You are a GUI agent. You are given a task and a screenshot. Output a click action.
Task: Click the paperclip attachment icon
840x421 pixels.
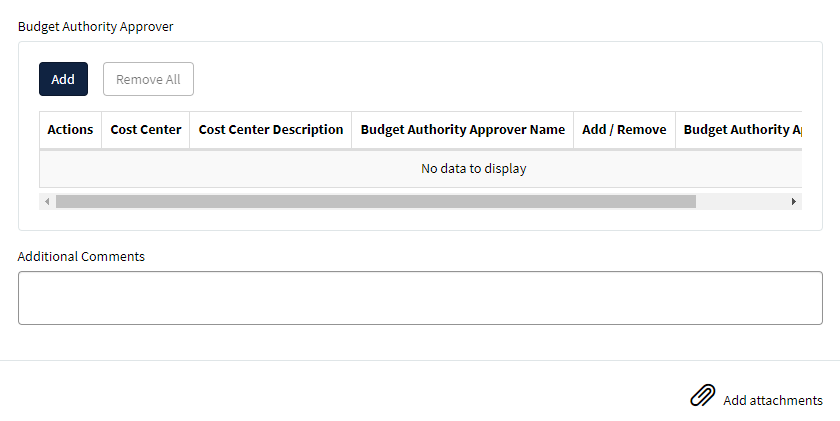click(x=702, y=396)
